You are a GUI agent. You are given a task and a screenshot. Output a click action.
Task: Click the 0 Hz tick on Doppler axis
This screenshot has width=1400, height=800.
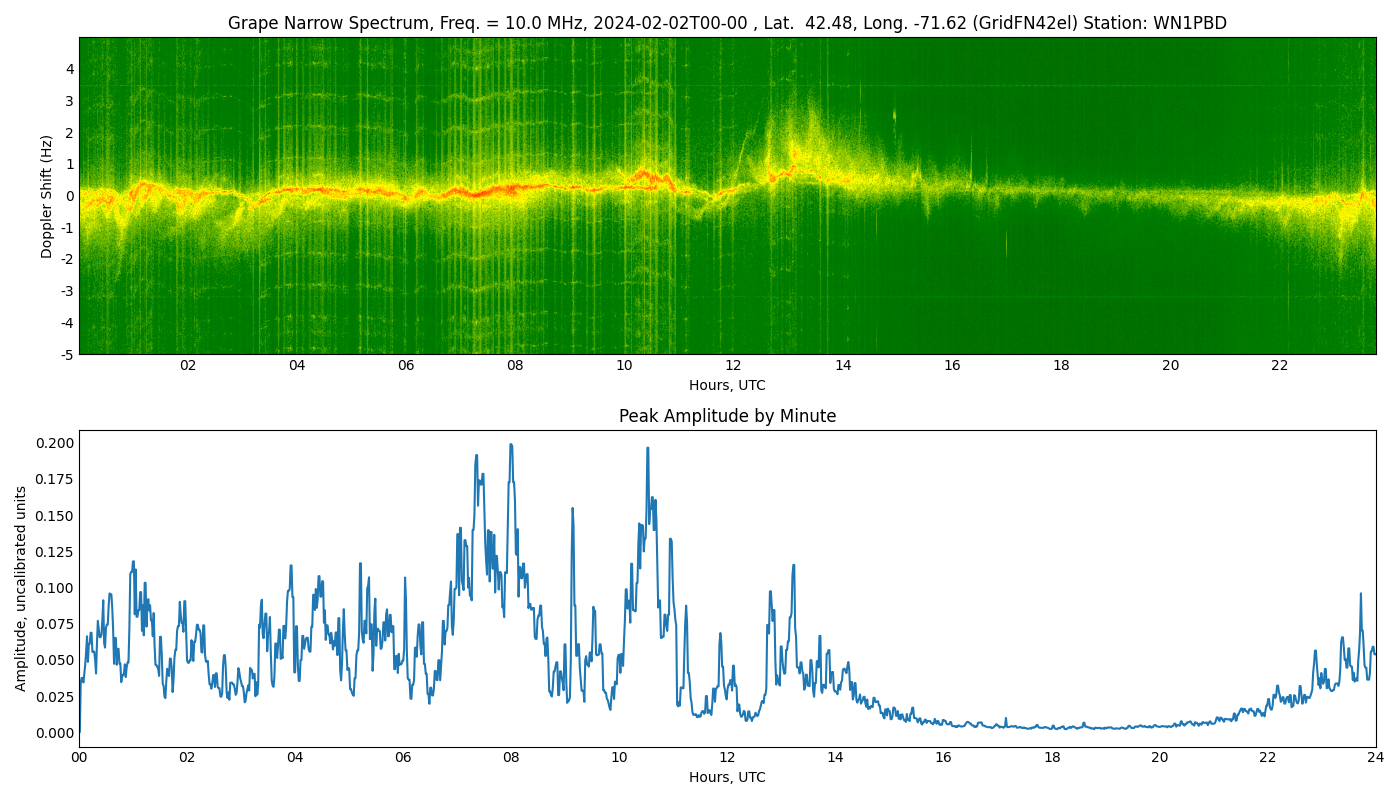click(x=69, y=196)
